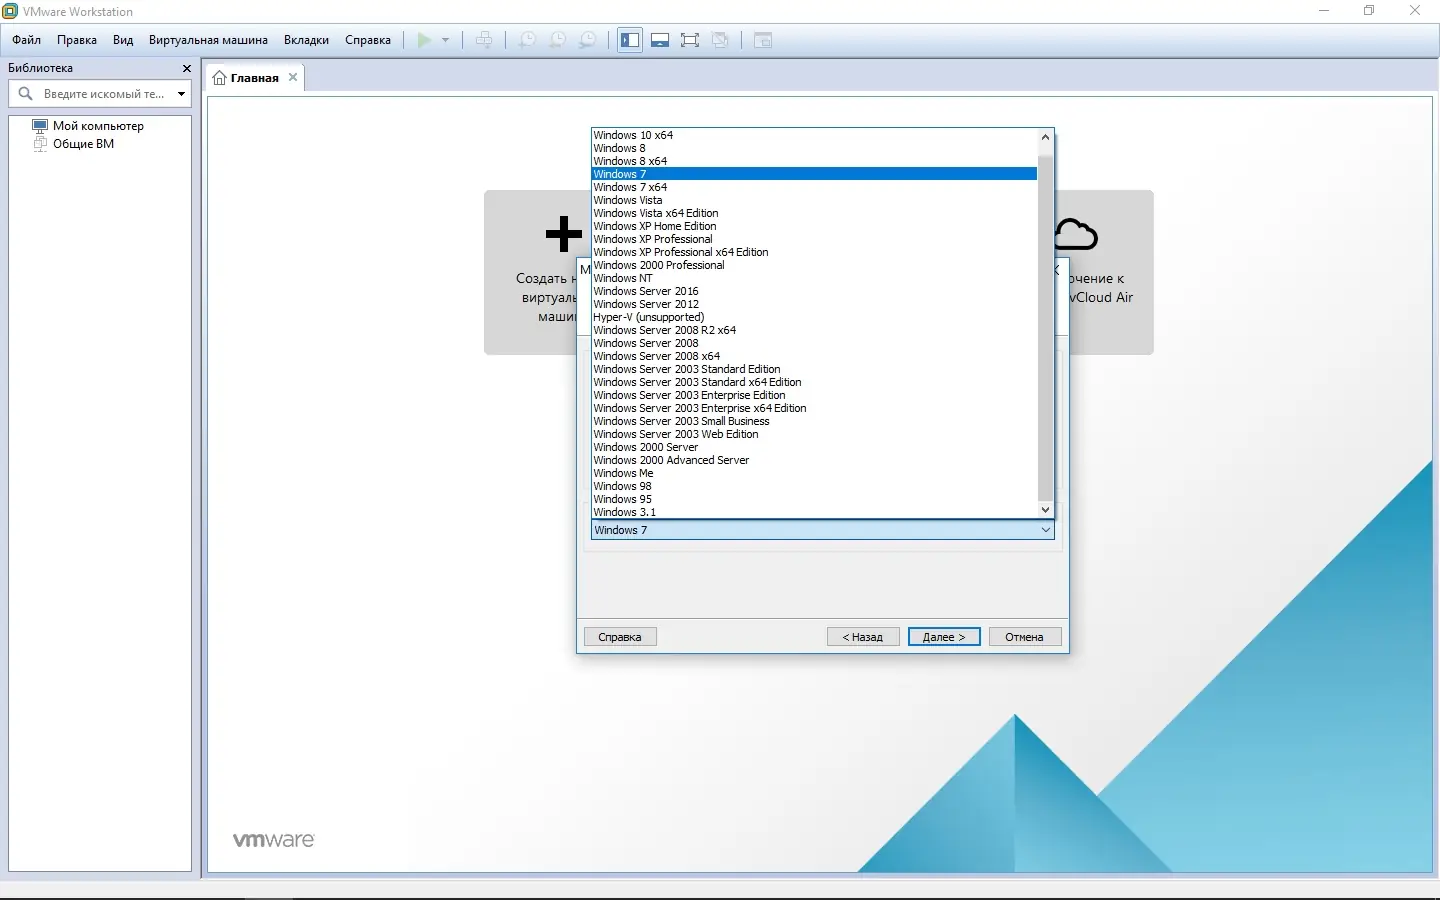The width and height of the screenshot is (1440, 900).
Task: Select Windows Server 2003 Small Business
Action: pyautogui.click(x=815, y=421)
